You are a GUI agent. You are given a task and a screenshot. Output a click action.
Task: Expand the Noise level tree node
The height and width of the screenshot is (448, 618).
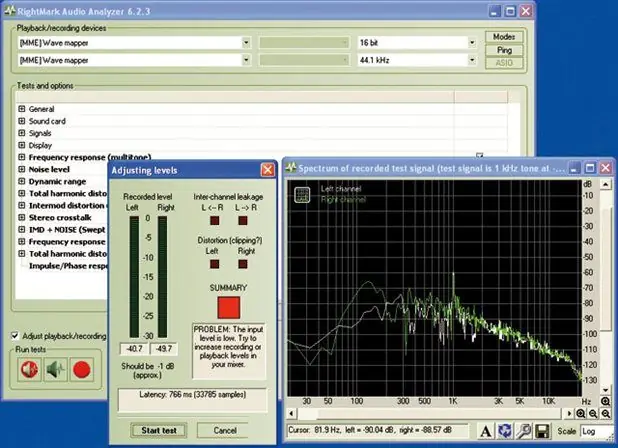coord(22,169)
